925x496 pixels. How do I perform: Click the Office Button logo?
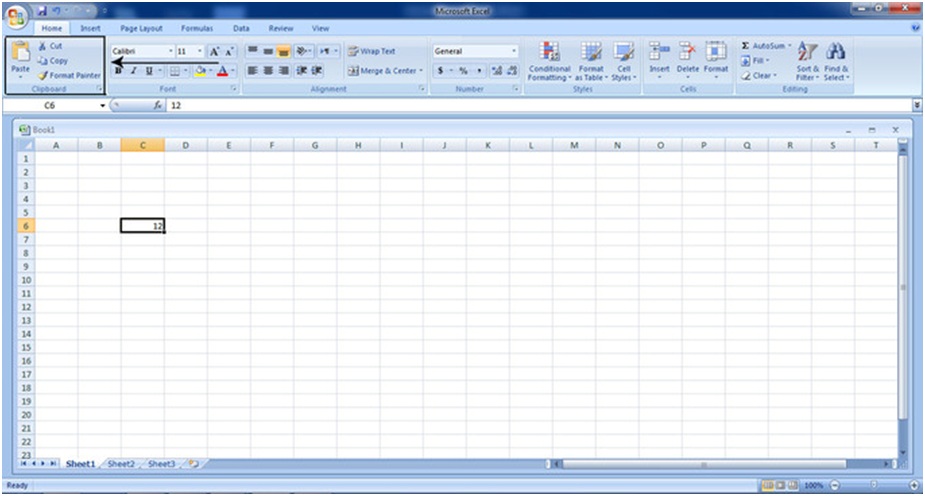[x=17, y=18]
